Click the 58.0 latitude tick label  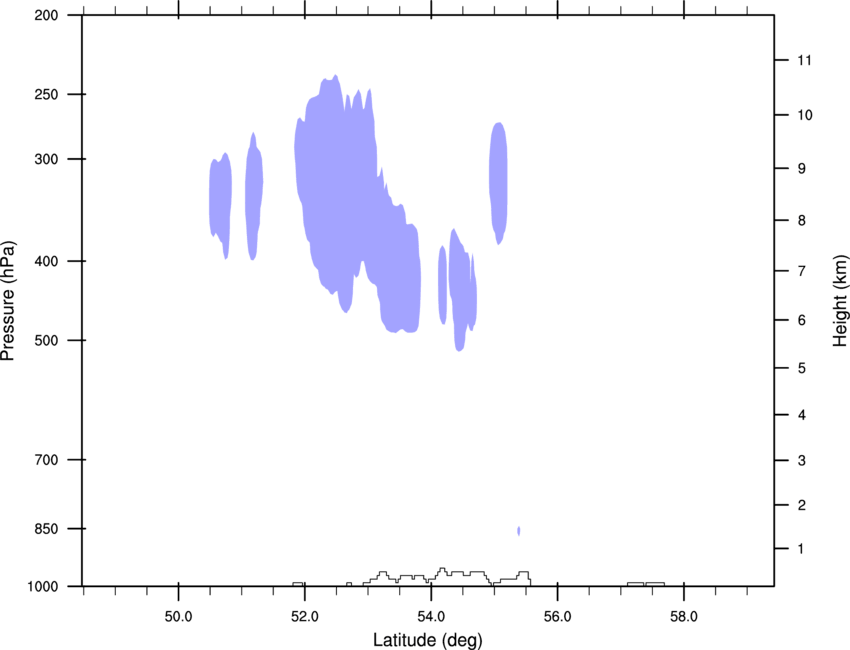click(x=684, y=617)
